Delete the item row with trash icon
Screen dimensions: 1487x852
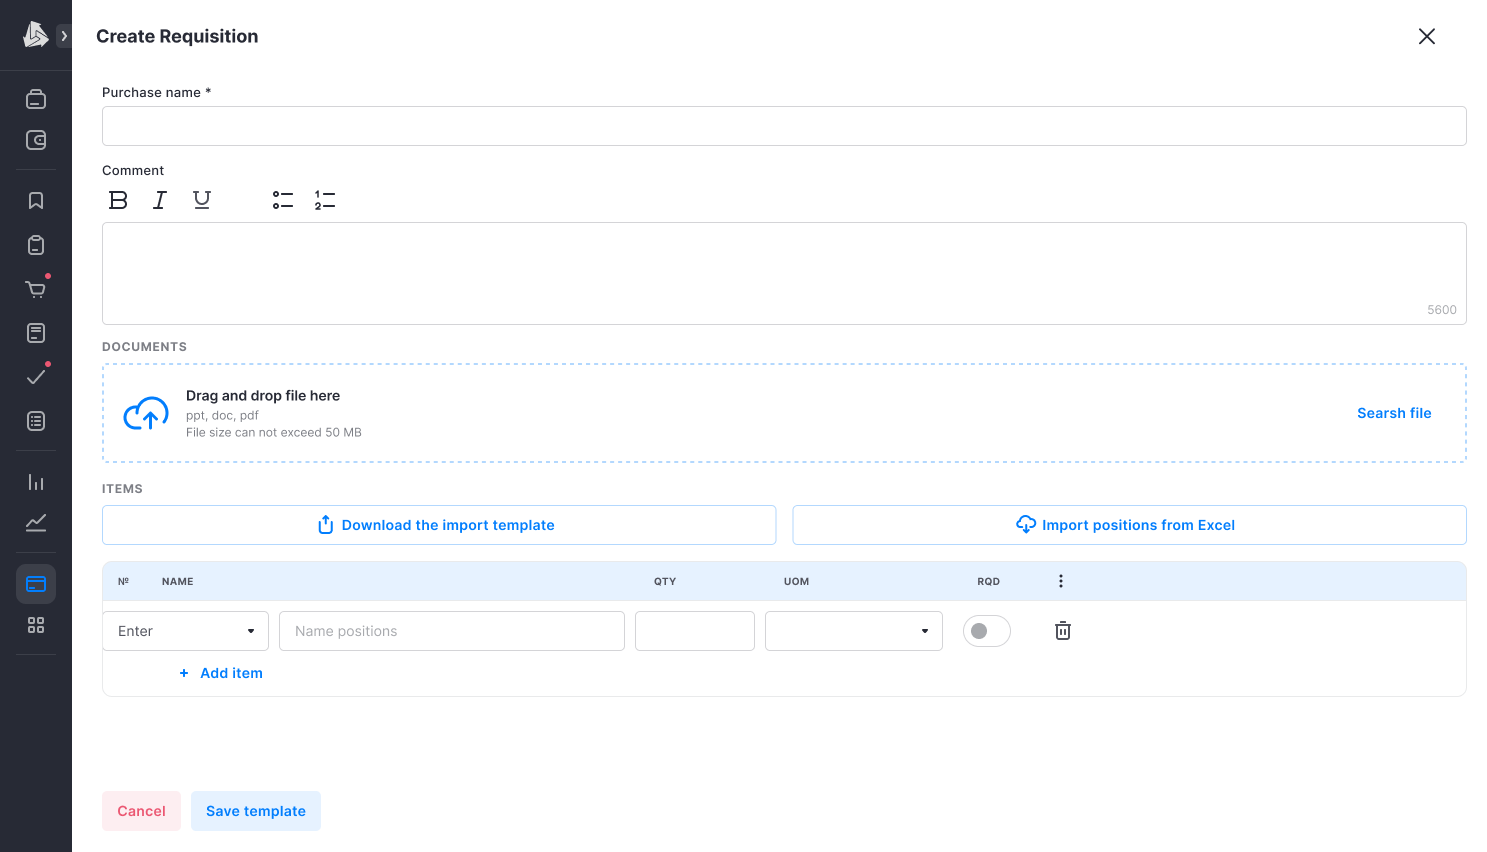1063,631
